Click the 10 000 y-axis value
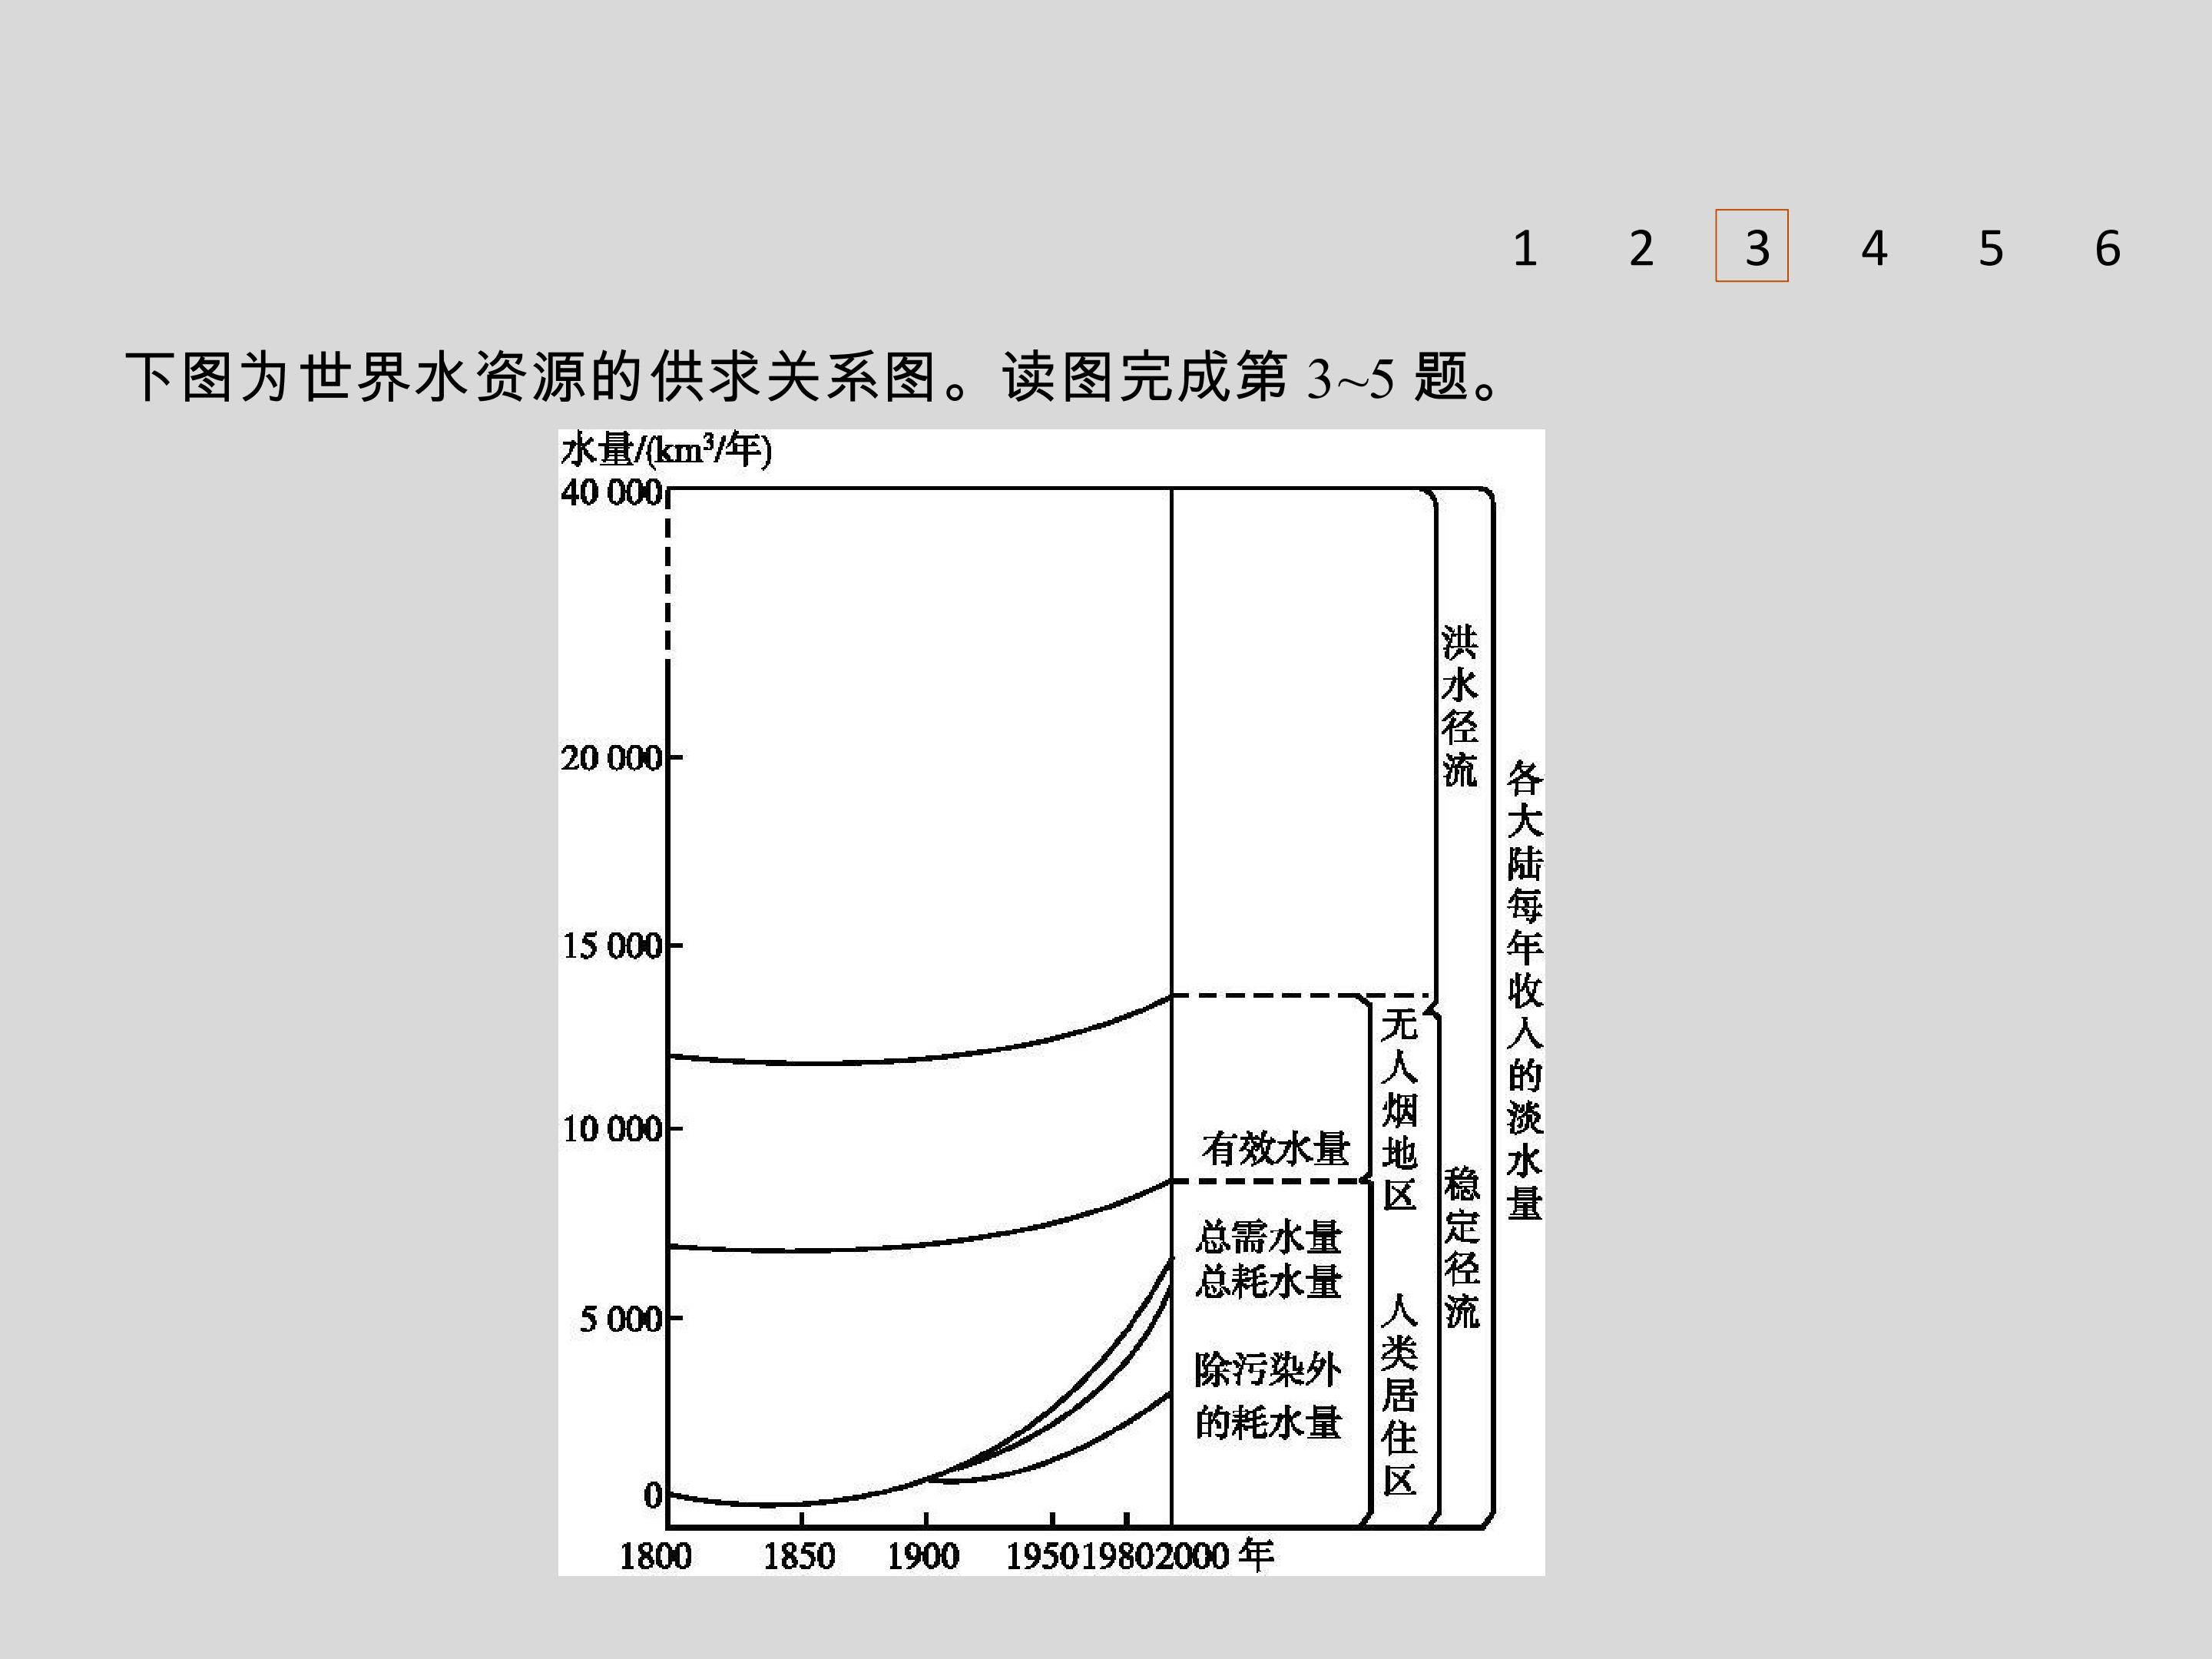Image resolution: width=2212 pixels, height=1659 pixels. pyautogui.click(x=612, y=1129)
